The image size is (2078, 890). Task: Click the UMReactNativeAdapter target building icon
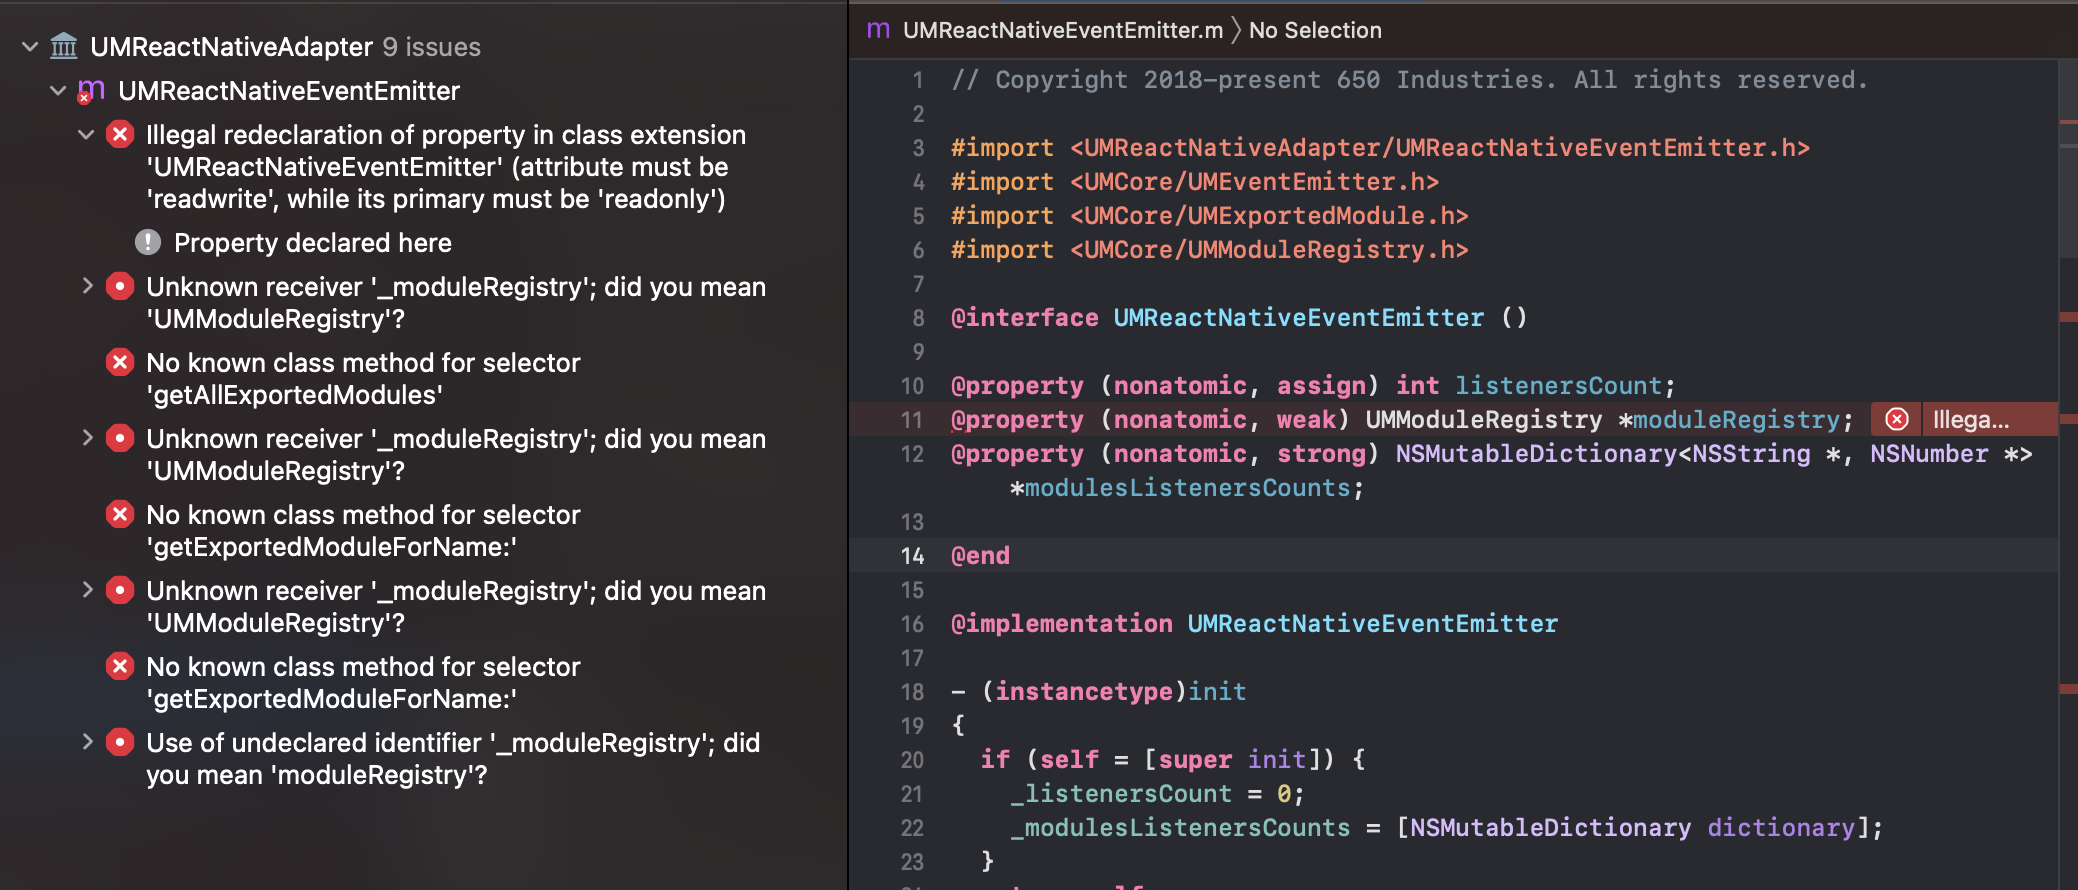click(64, 46)
